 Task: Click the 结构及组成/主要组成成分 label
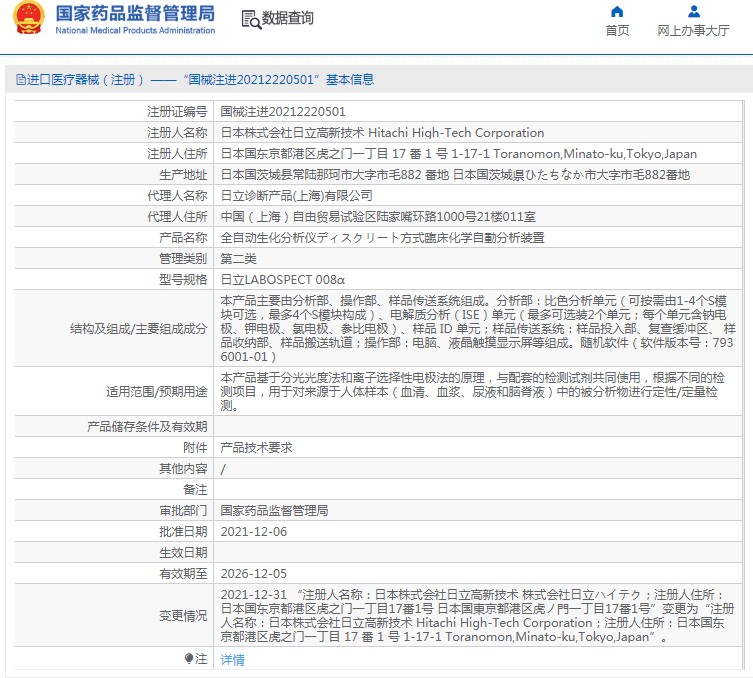point(138,328)
